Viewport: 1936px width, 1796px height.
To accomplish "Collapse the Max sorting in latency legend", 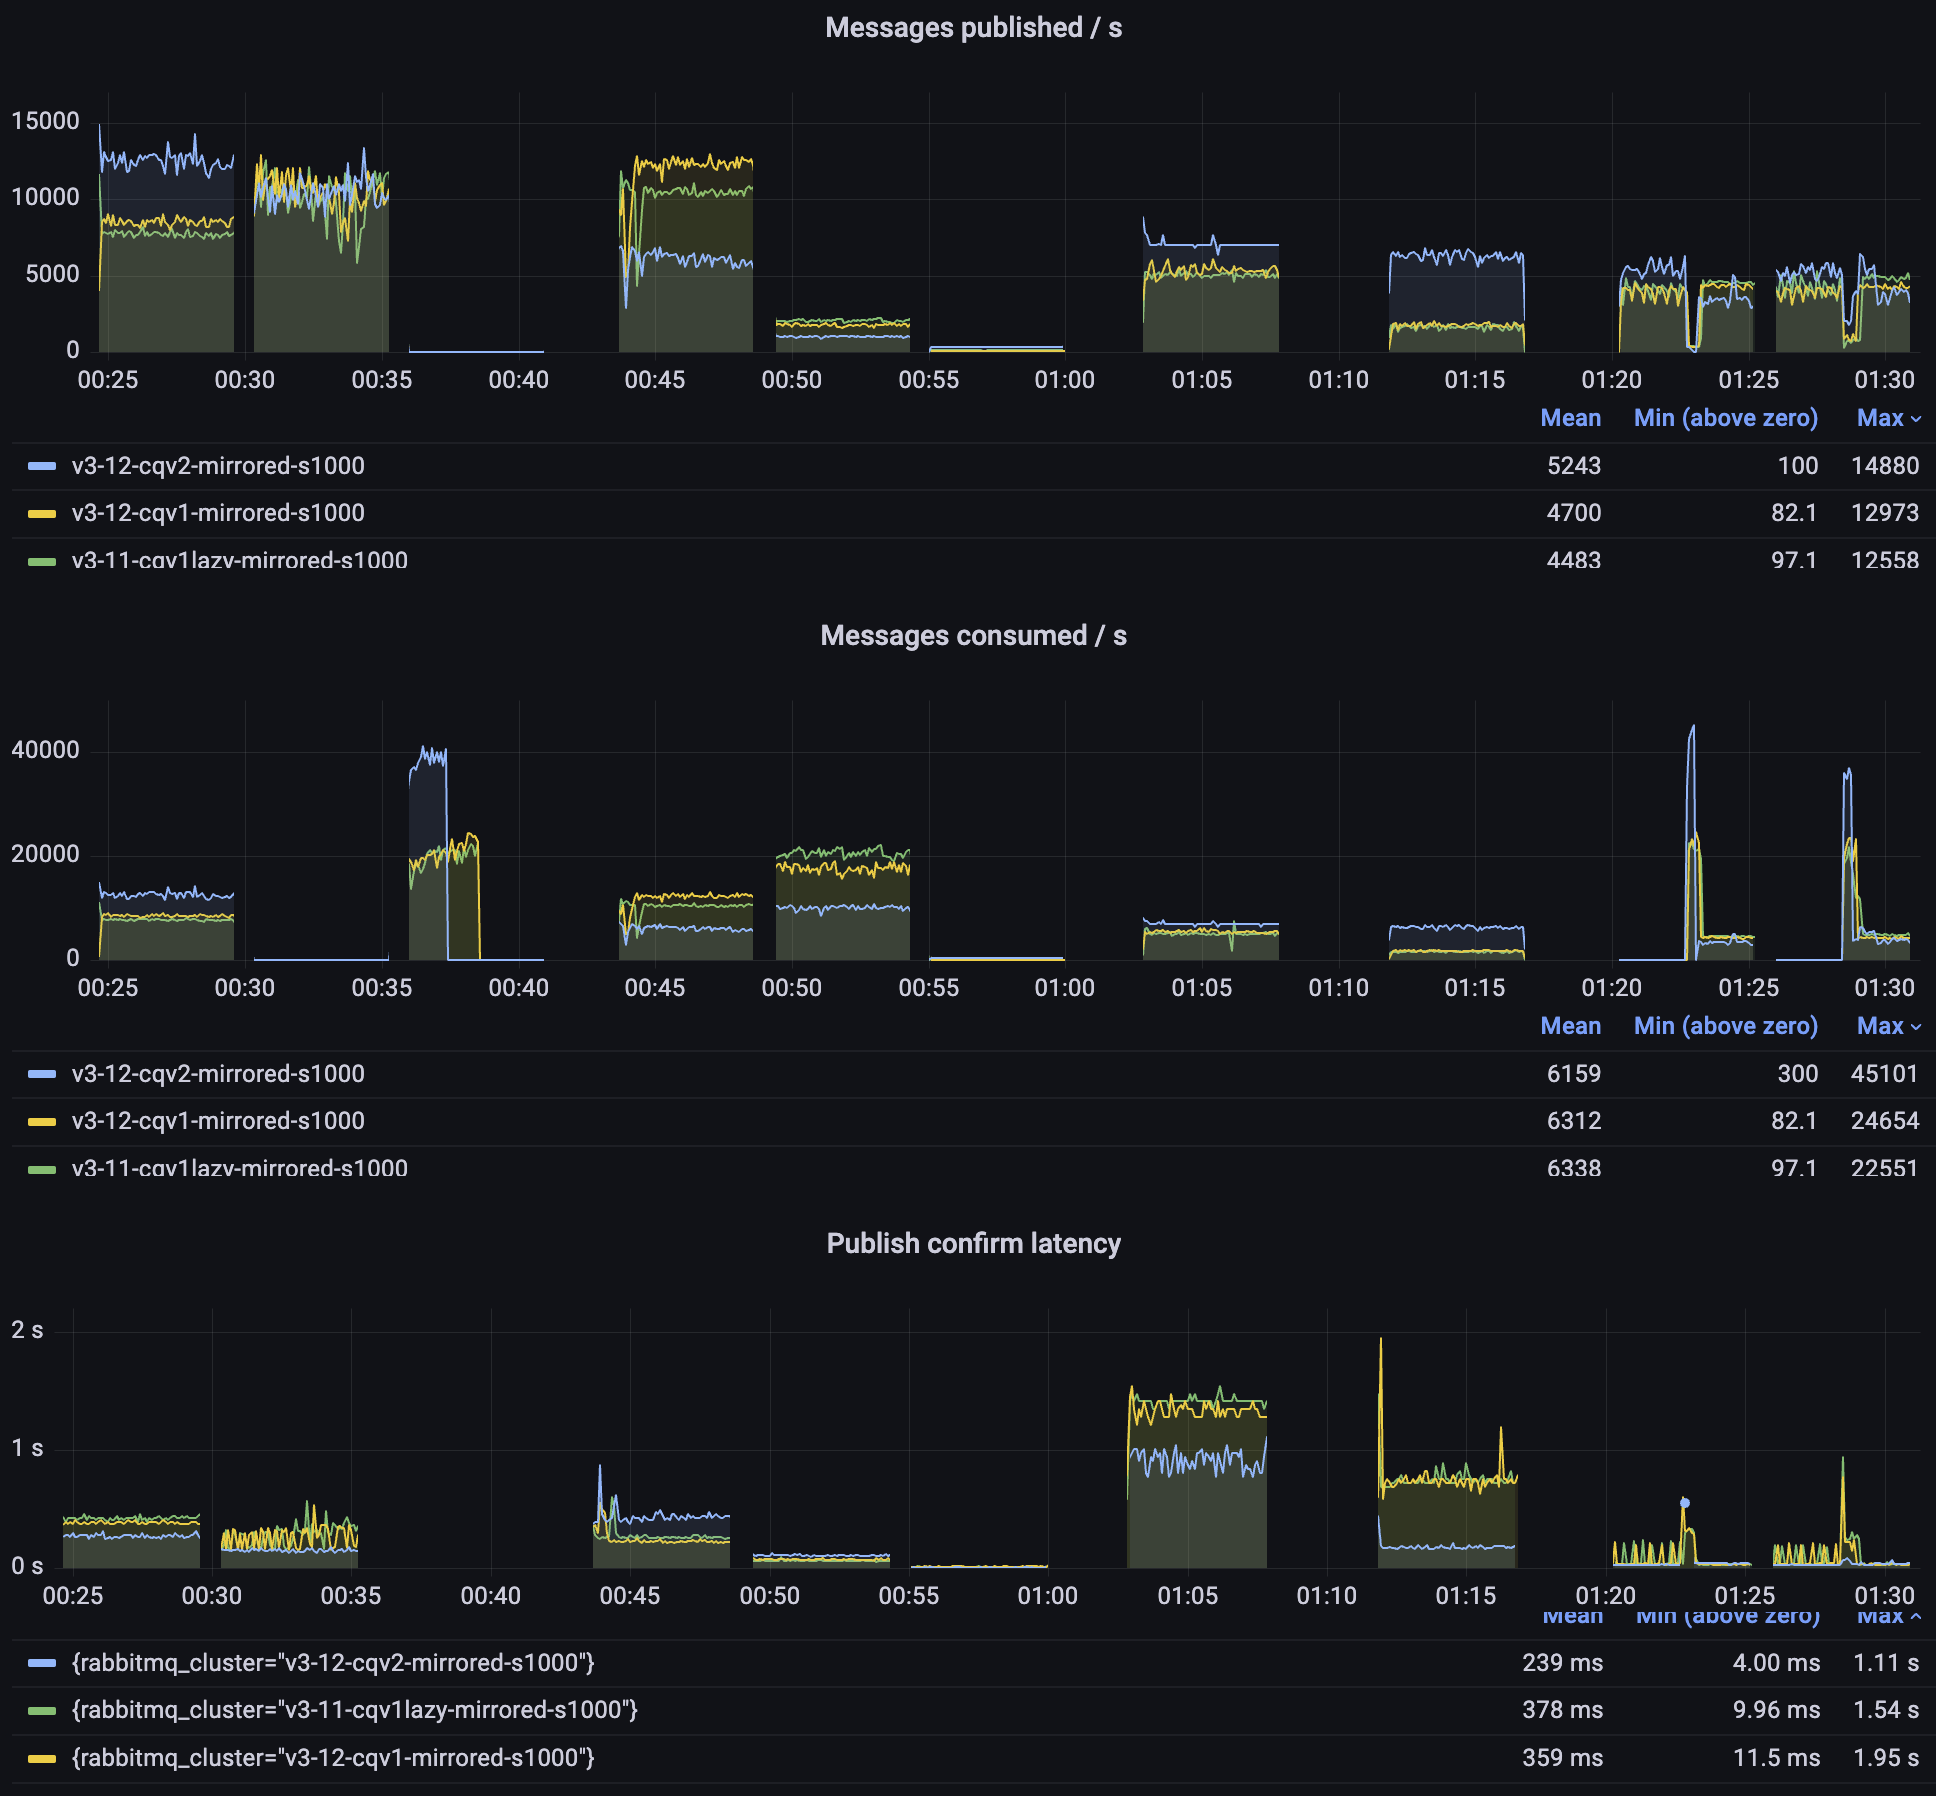I will coord(1888,1615).
